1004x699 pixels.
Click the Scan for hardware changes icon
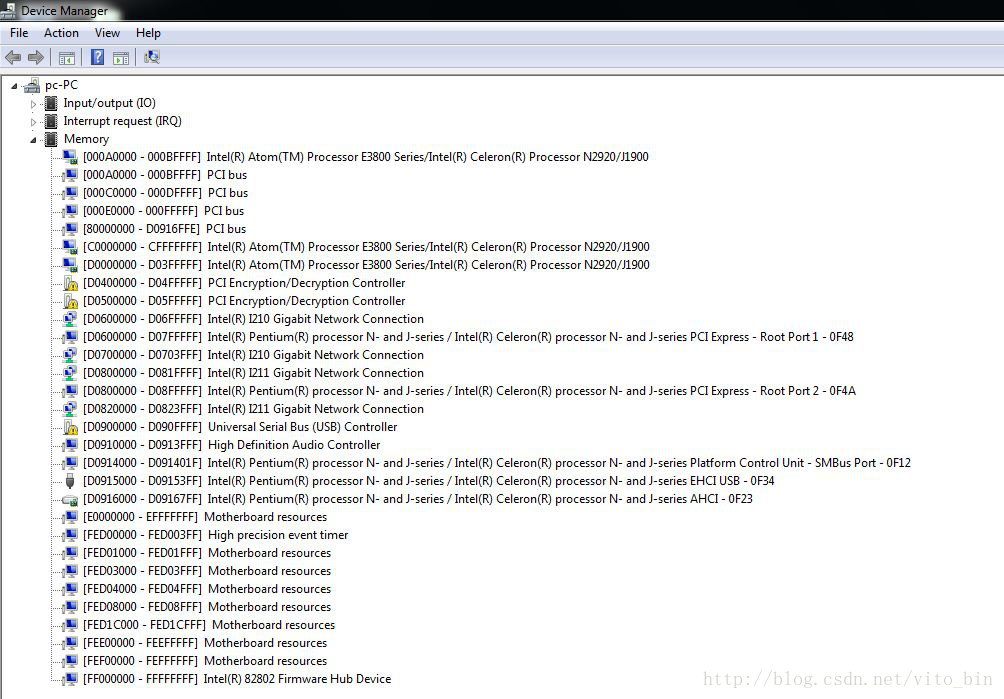152,58
